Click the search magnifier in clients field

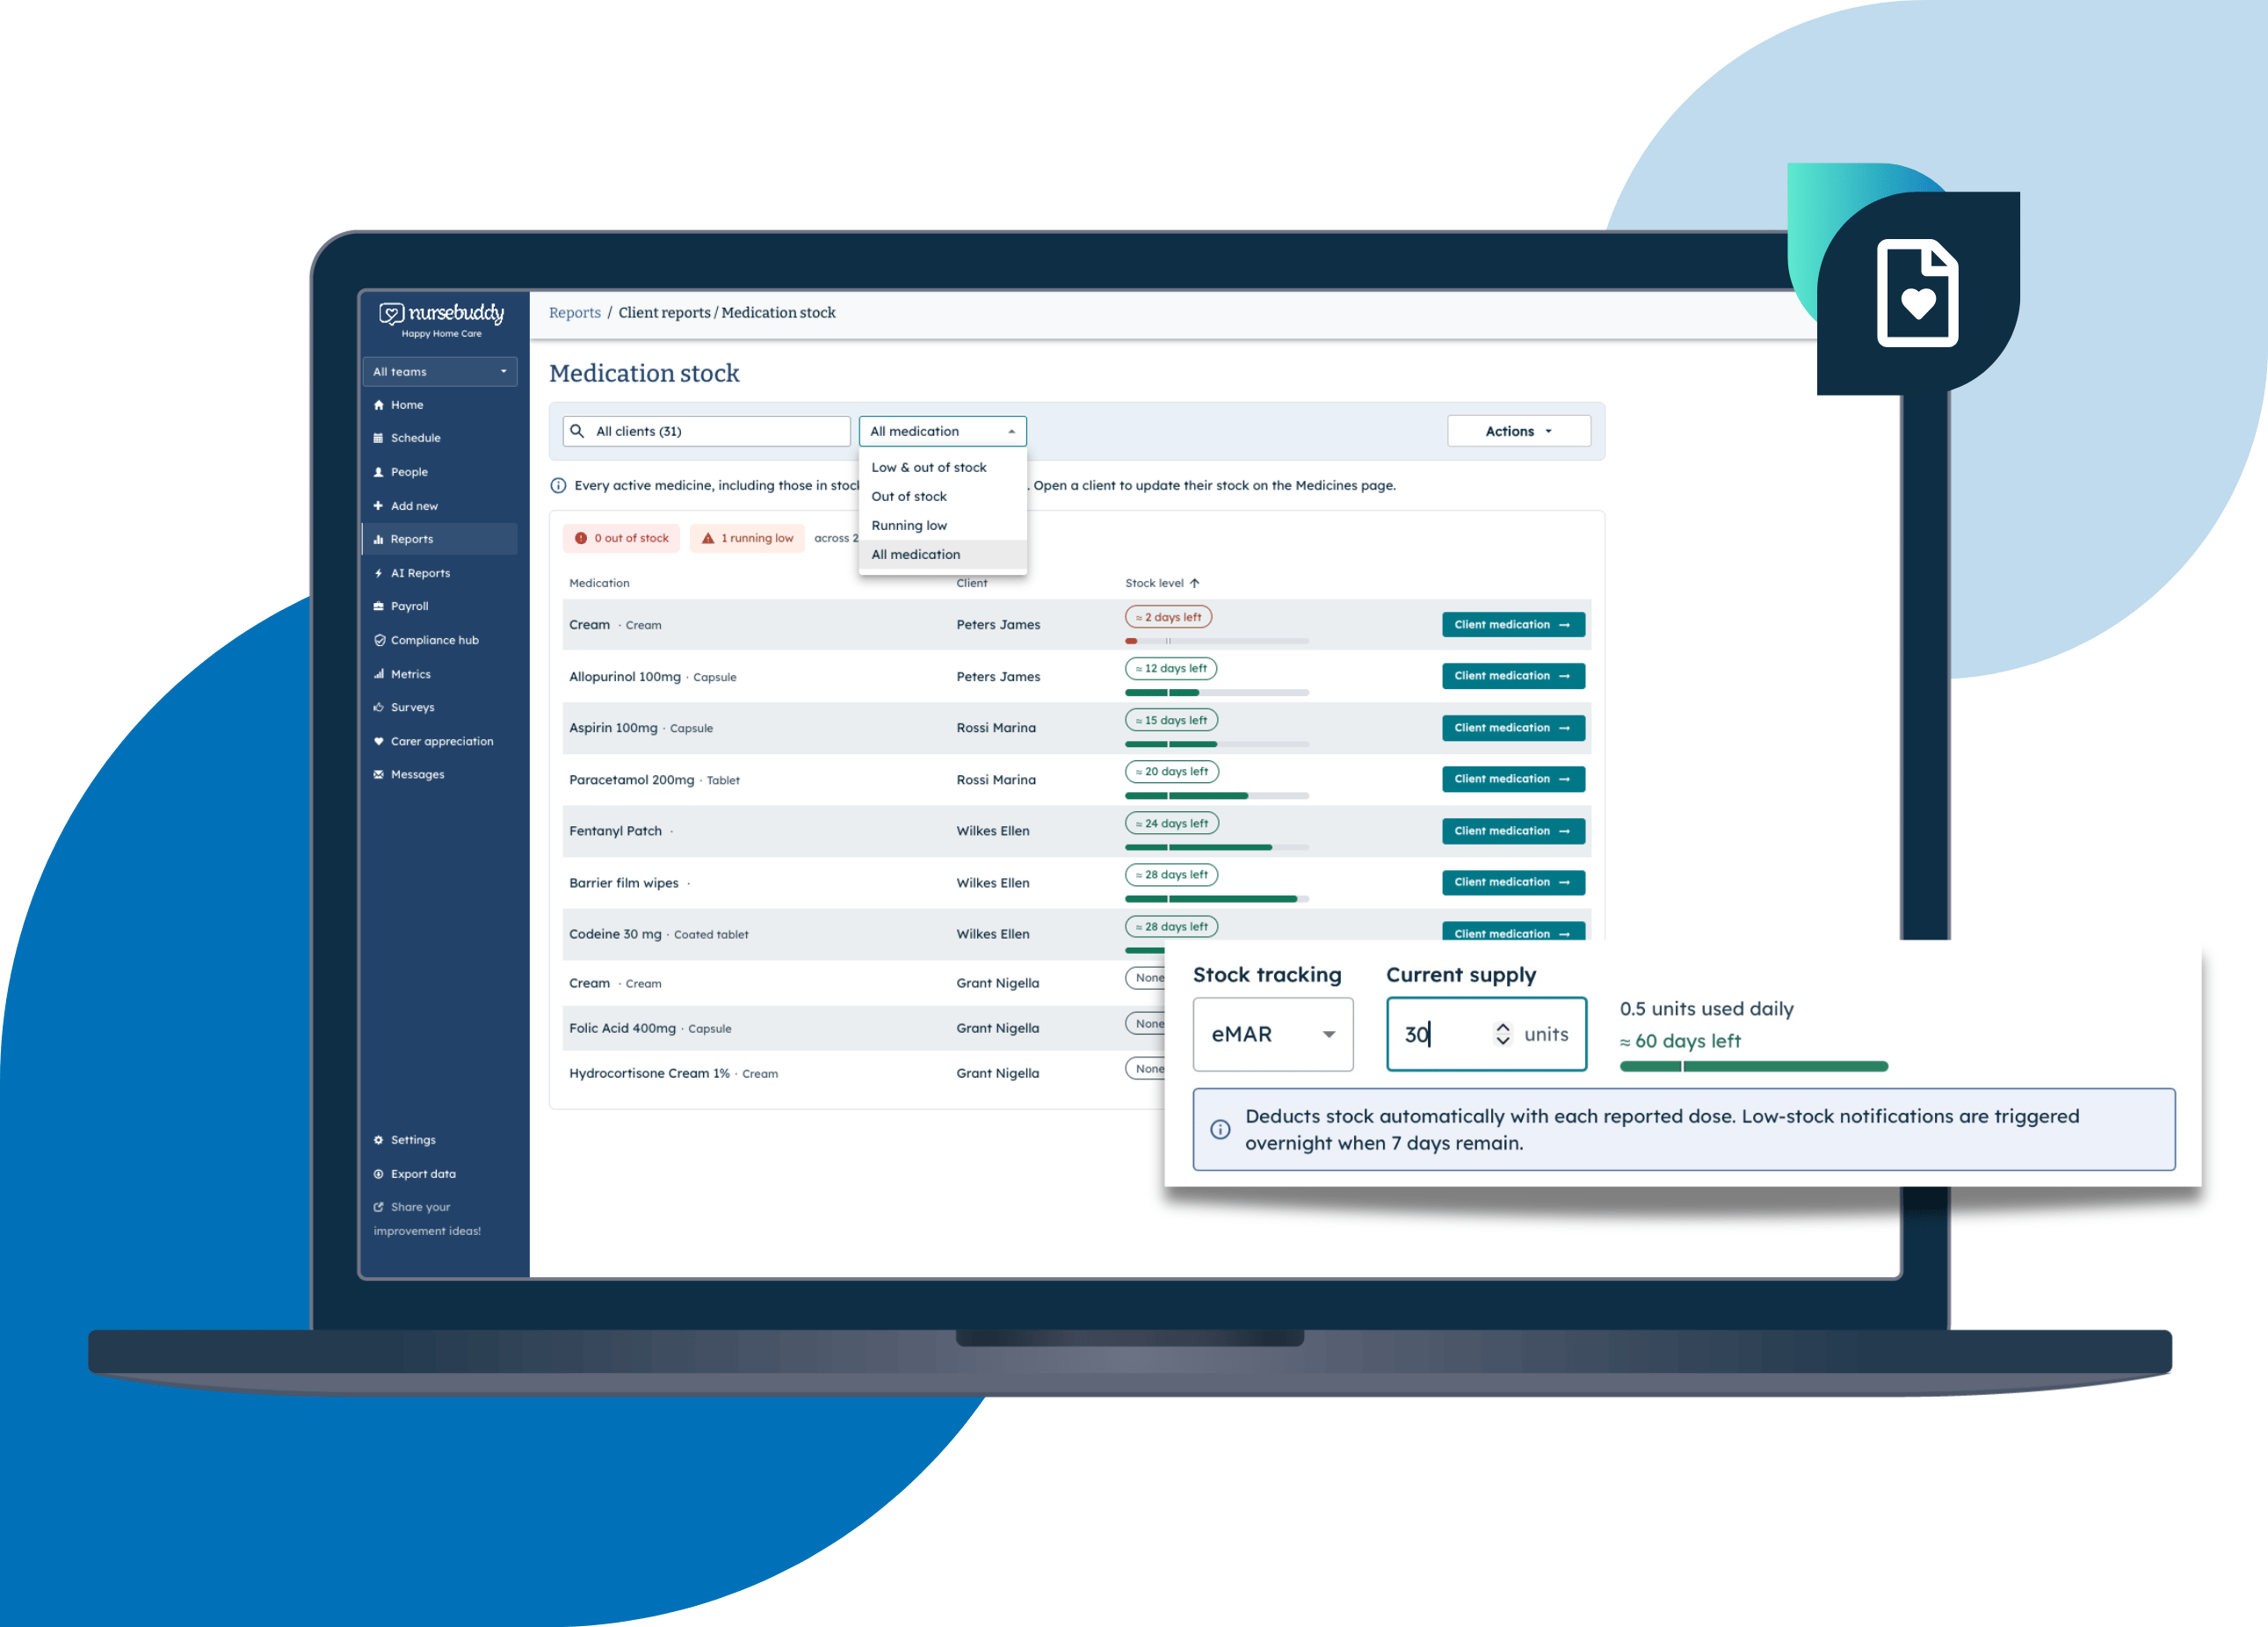click(577, 431)
